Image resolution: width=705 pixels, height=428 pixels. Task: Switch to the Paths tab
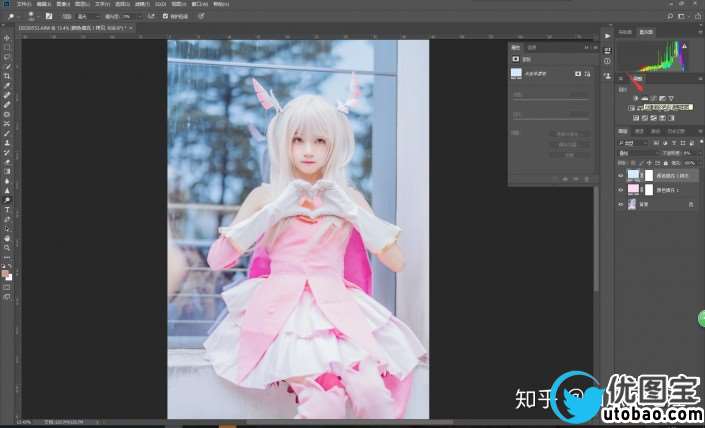coord(656,131)
